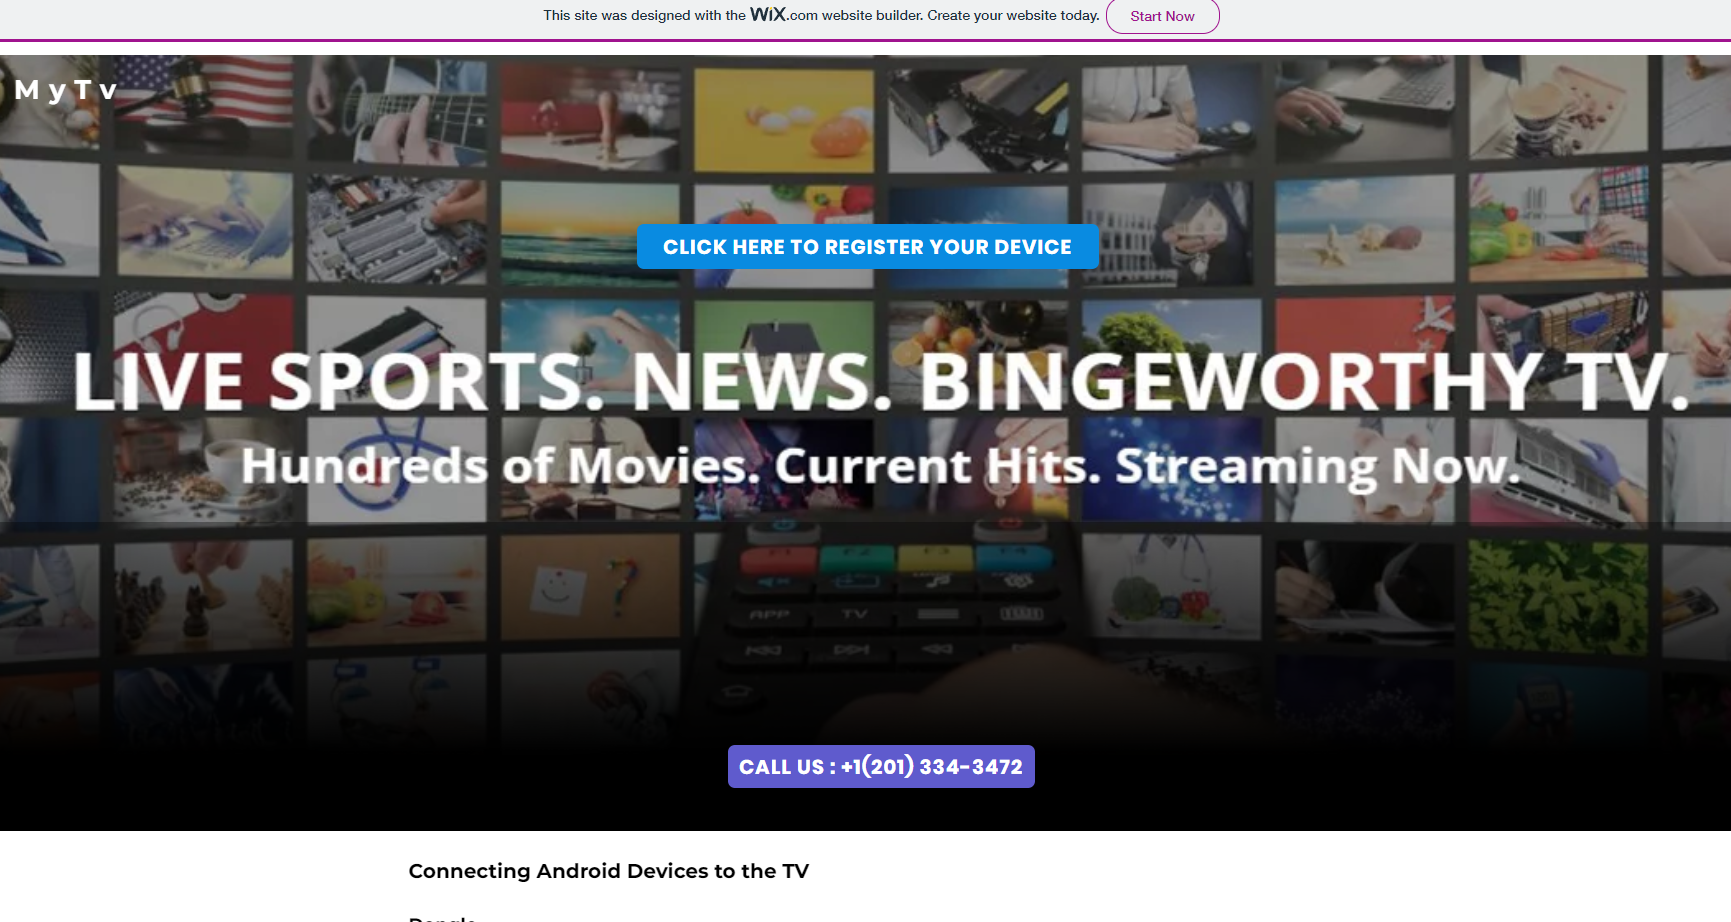Click the Start Now button in Wix banner

[x=1162, y=16]
